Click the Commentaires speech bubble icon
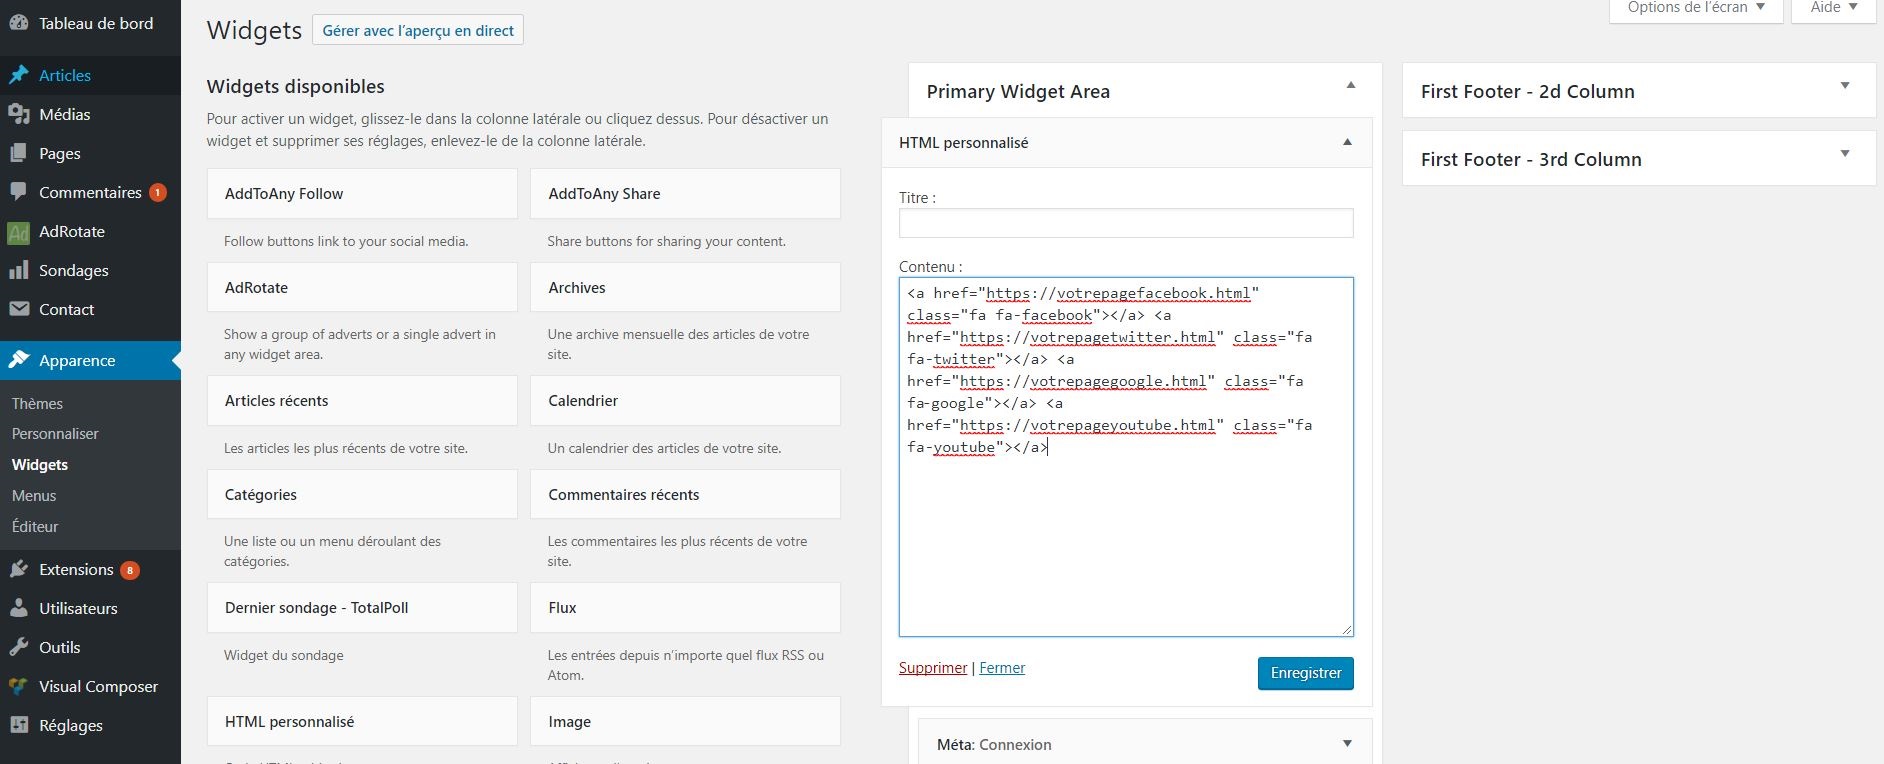The height and width of the screenshot is (764, 1884). (19, 192)
